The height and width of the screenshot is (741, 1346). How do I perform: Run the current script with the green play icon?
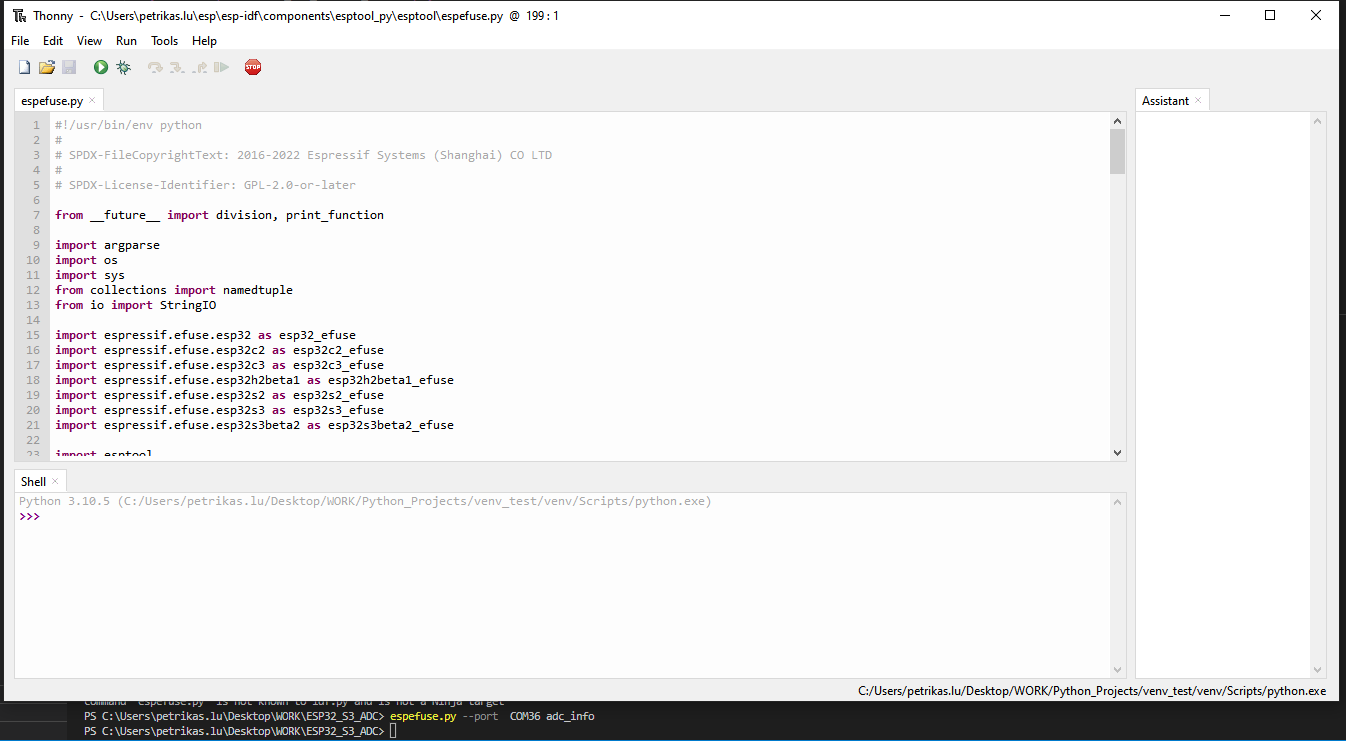tap(100, 66)
